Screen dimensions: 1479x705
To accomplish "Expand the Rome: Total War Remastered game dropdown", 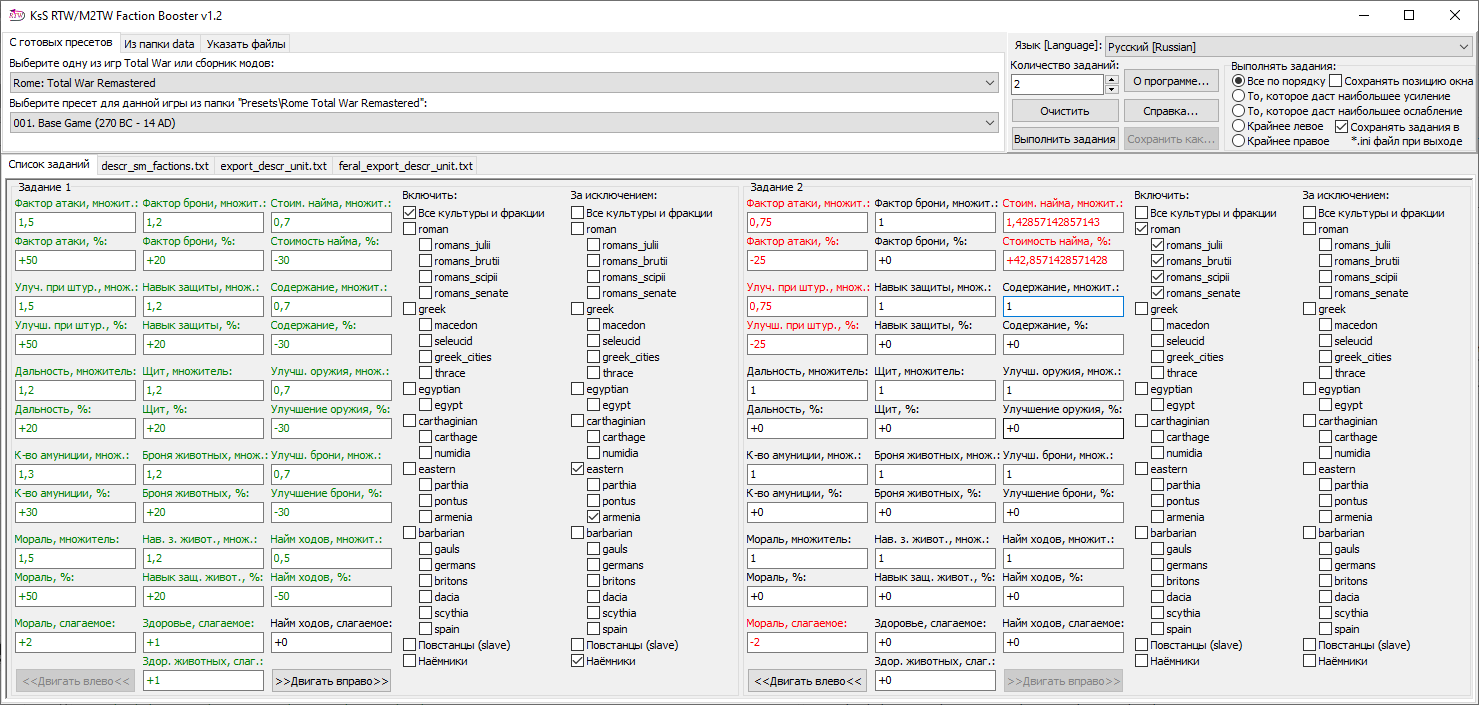I will 504,83.
